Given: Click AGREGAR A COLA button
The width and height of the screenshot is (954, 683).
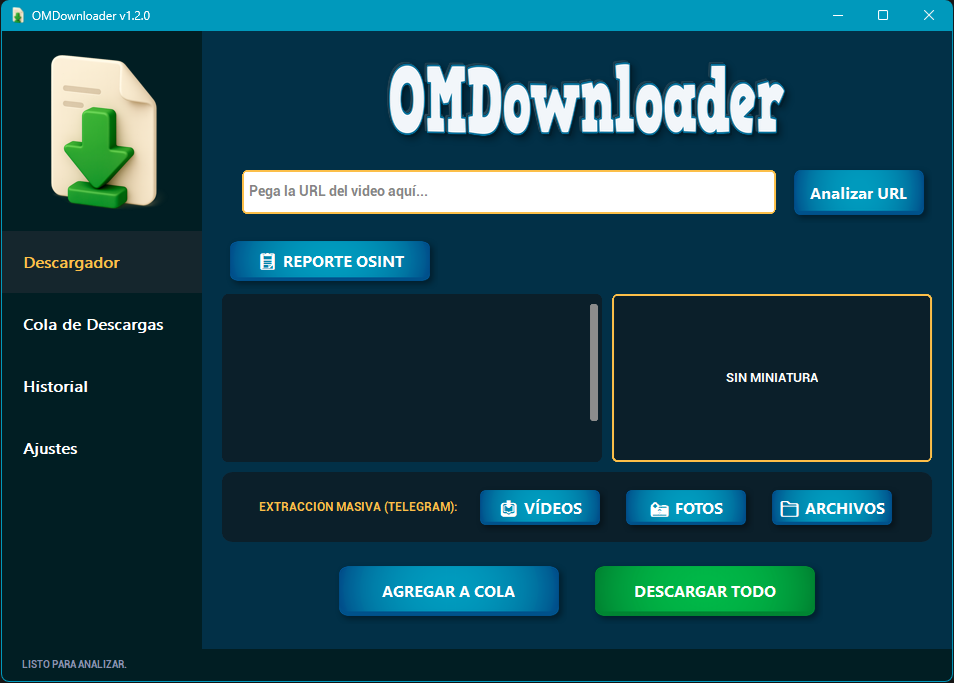Looking at the screenshot, I should tap(448, 591).
